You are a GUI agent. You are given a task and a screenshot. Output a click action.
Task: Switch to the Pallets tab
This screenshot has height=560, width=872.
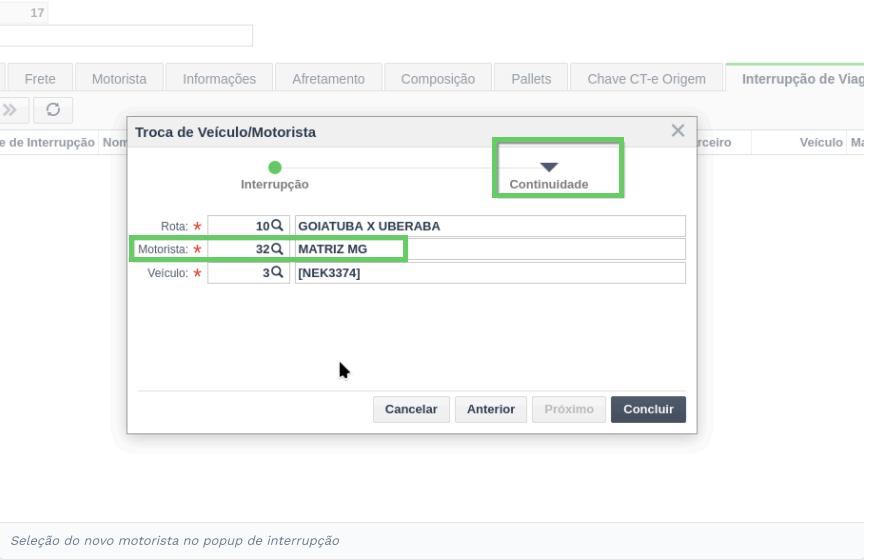(531, 79)
